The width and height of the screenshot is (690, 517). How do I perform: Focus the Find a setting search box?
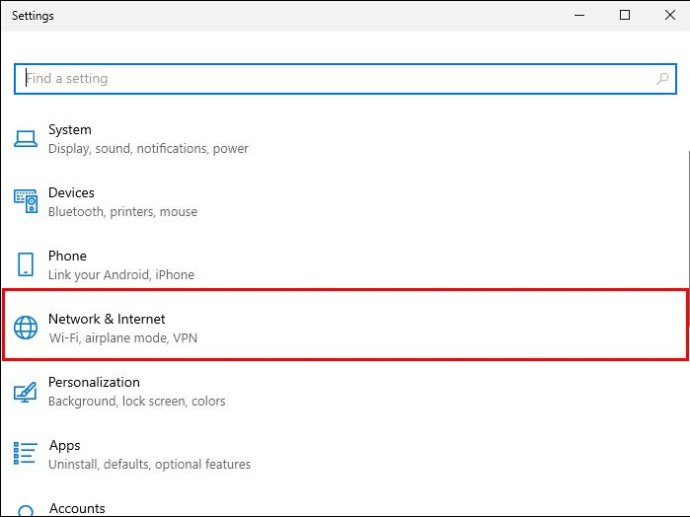pyautogui.click(x=330, y=79)
